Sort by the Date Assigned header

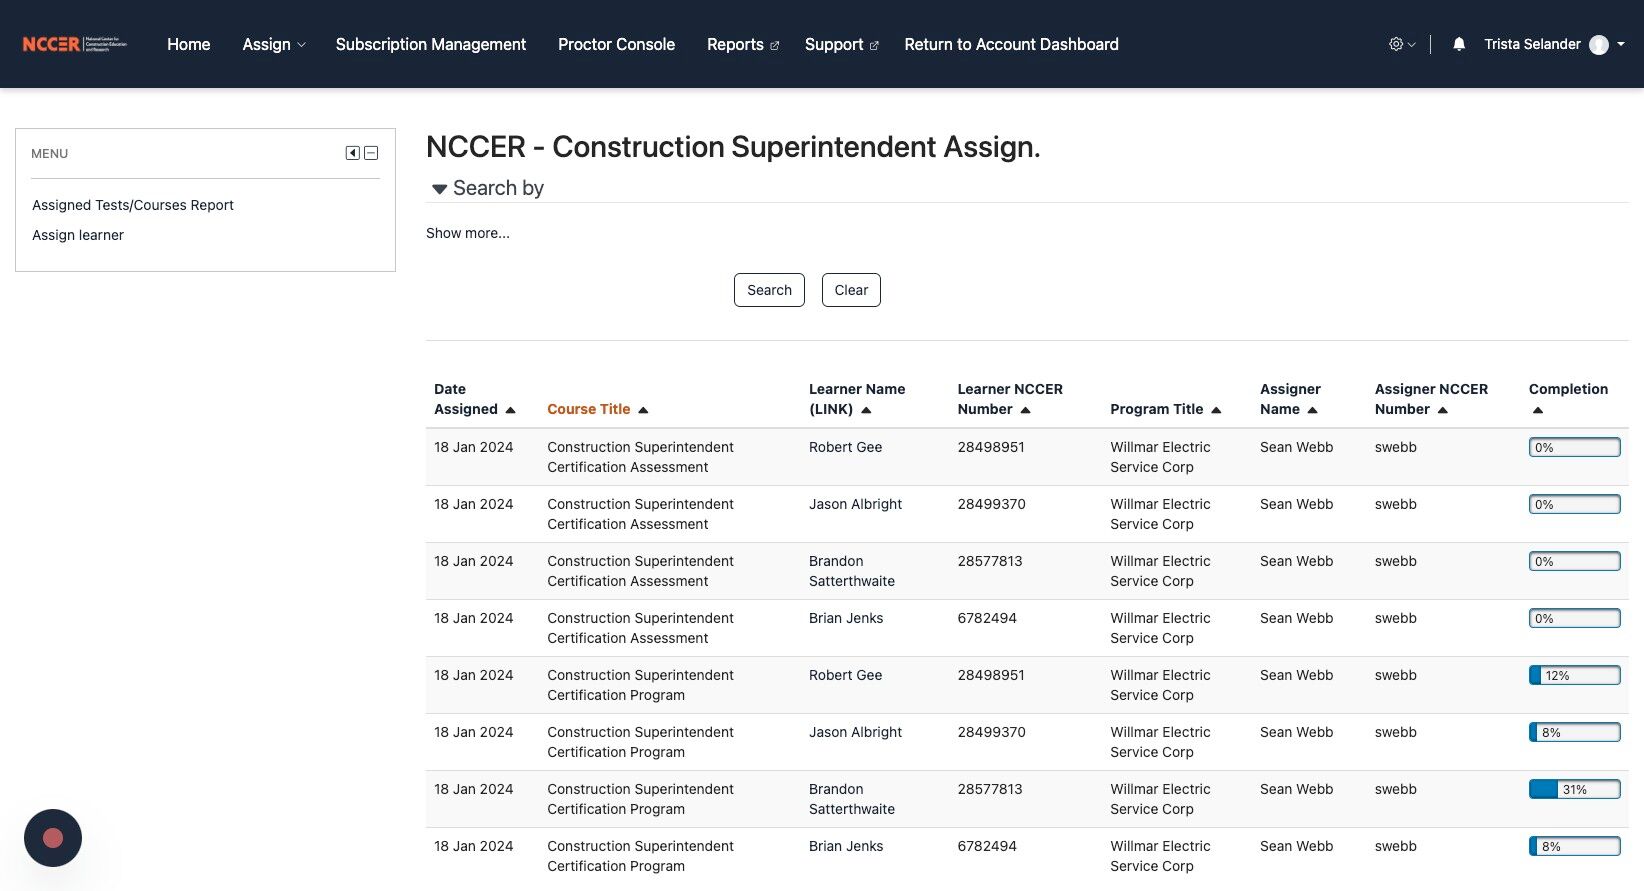466,399
